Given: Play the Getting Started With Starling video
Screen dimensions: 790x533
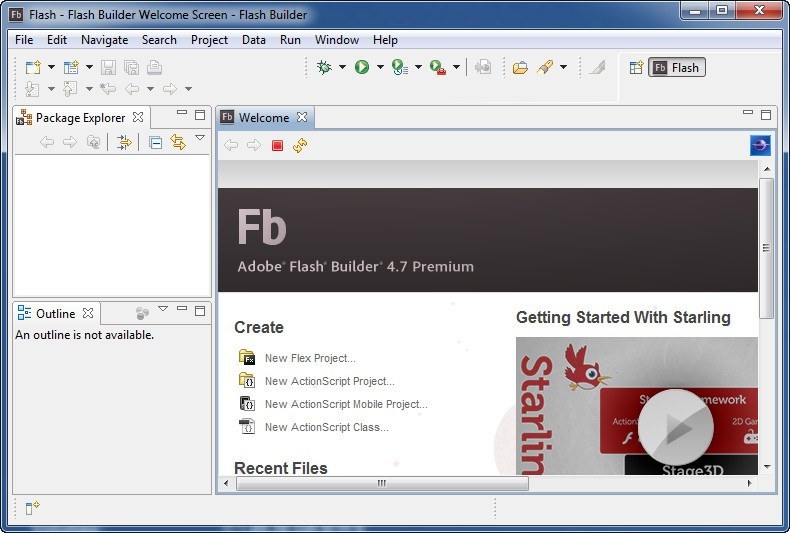Looking at the screenshot, I should pyautogui.click(x=676, y=427).
